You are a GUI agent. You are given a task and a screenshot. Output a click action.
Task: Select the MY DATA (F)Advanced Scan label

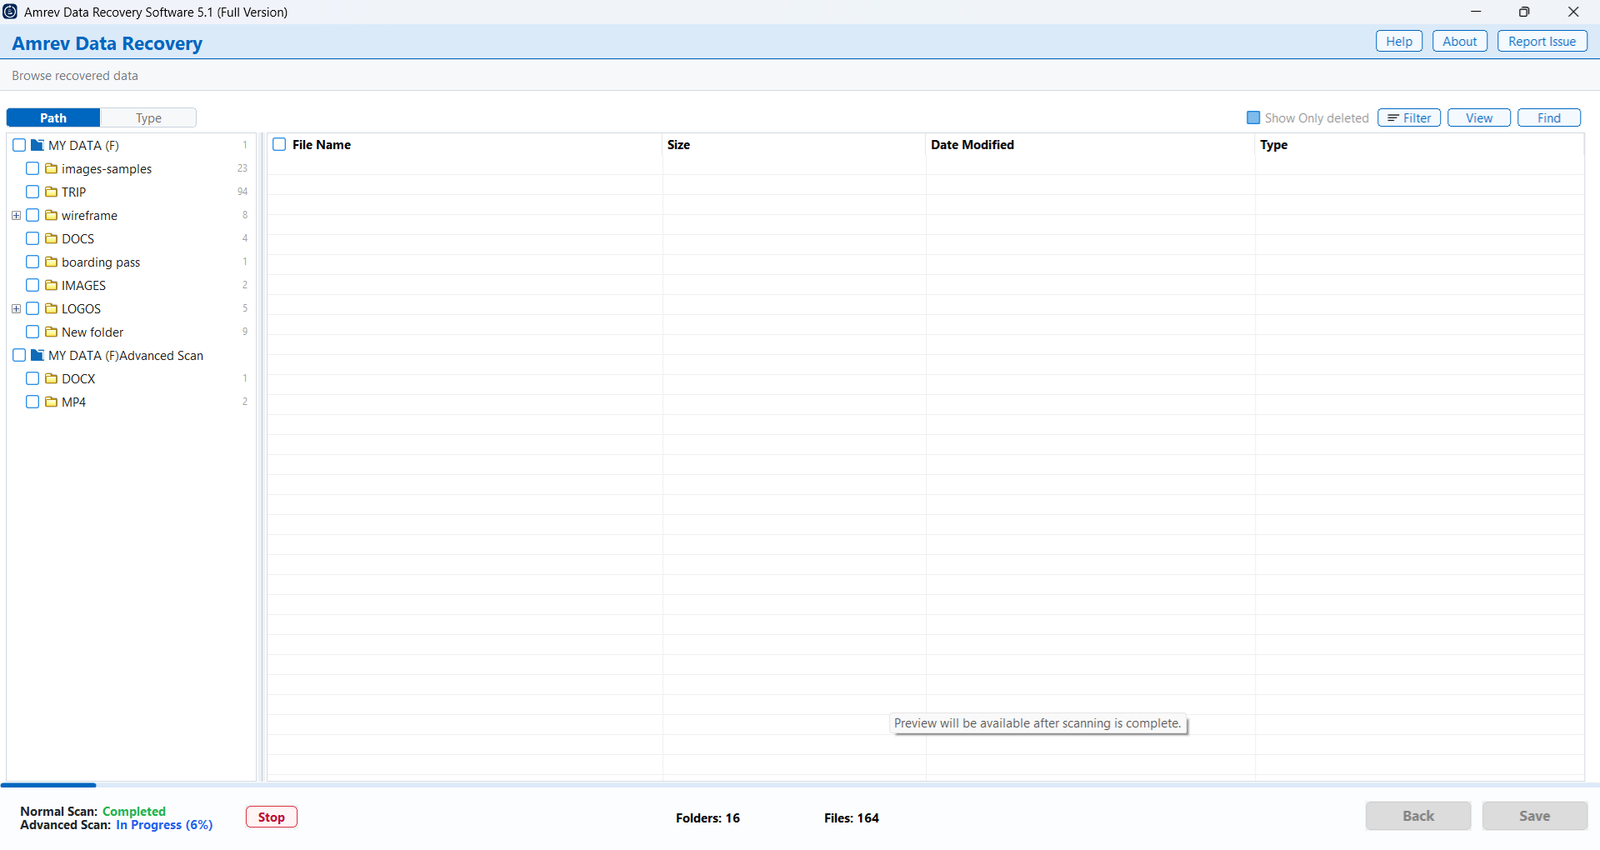pyautogui.click(x=126, y=355)
